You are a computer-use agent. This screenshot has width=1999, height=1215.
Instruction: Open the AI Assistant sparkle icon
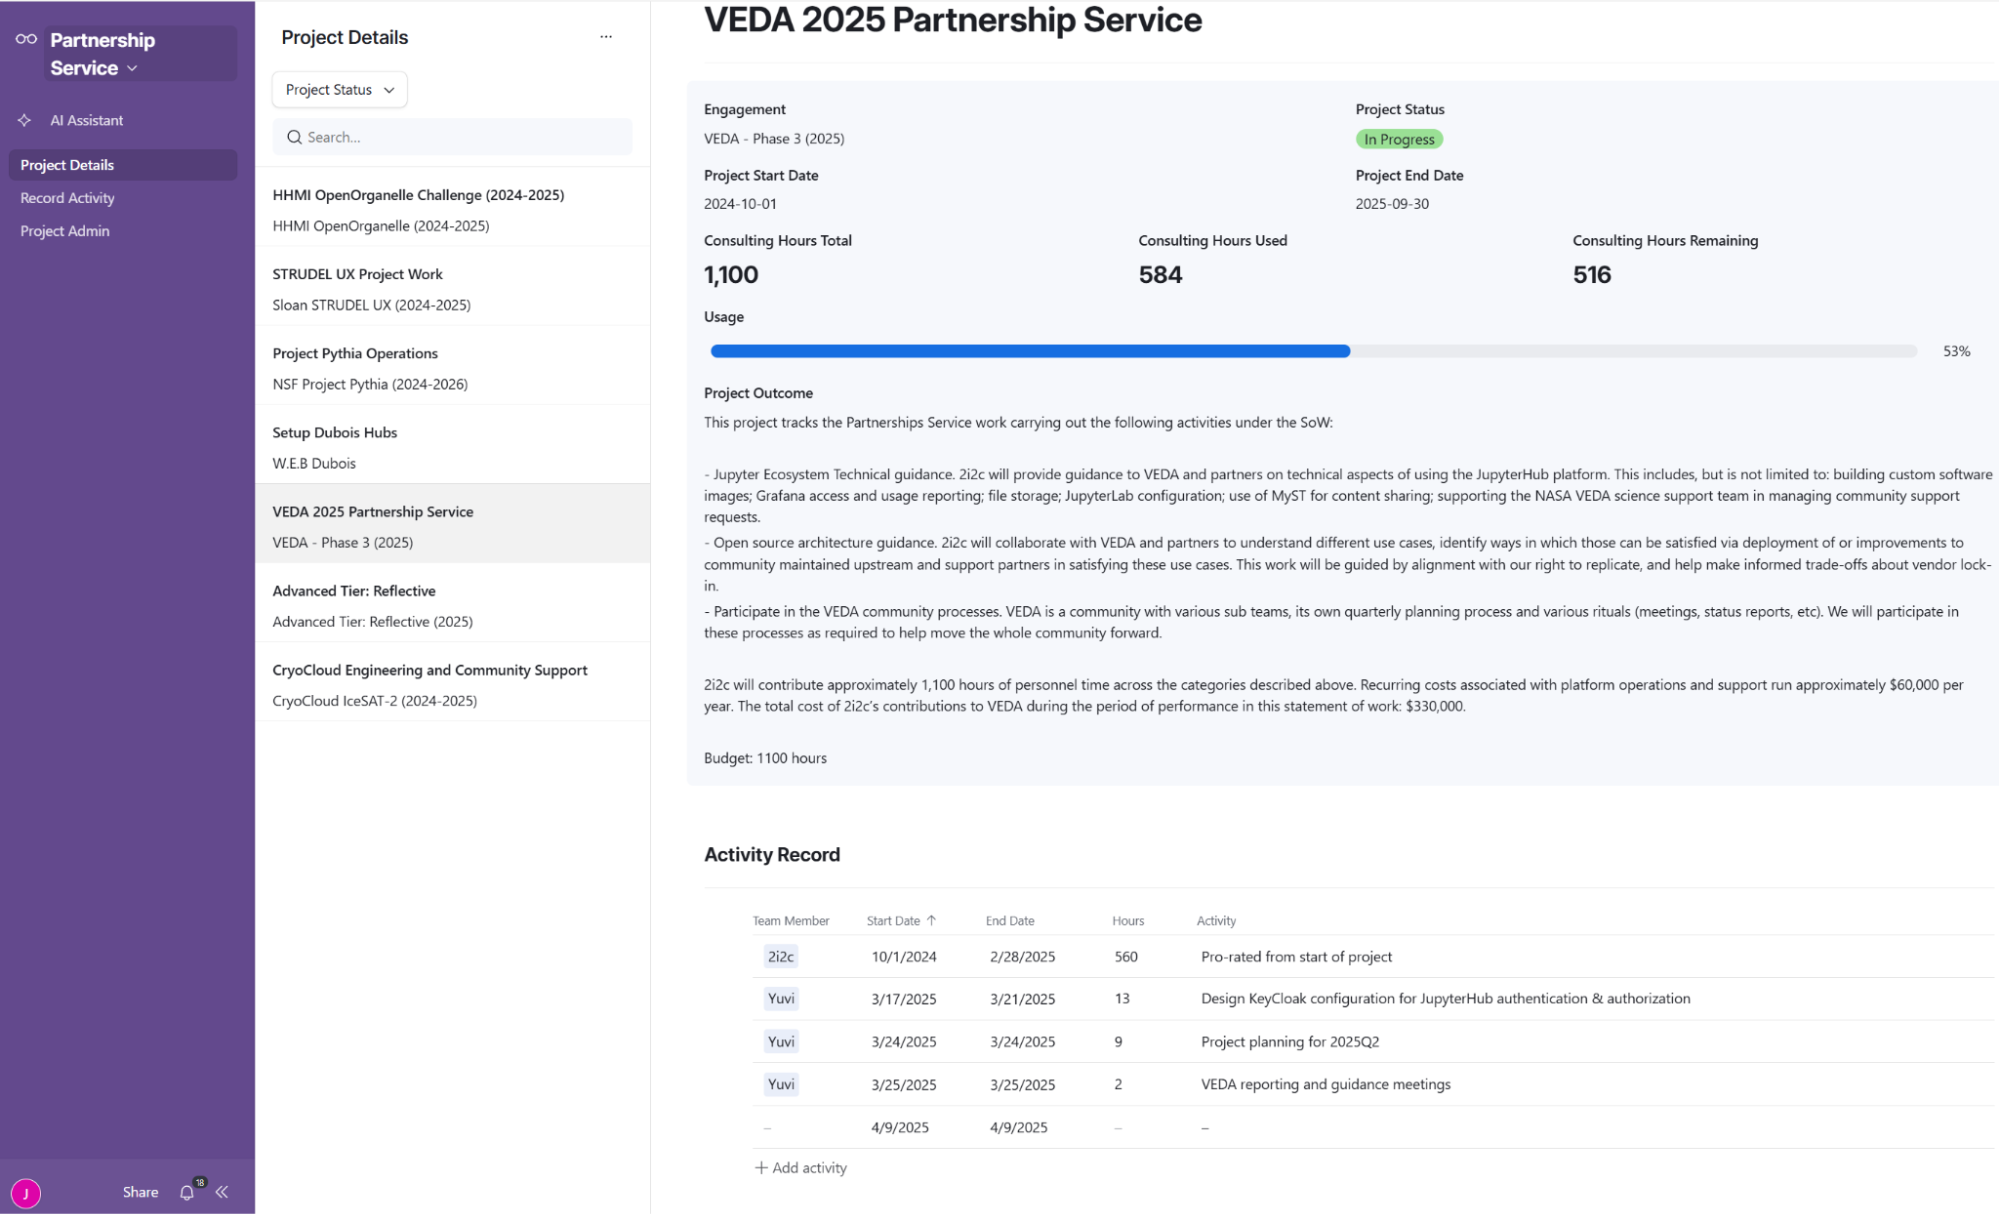click(x=25, y=120)
